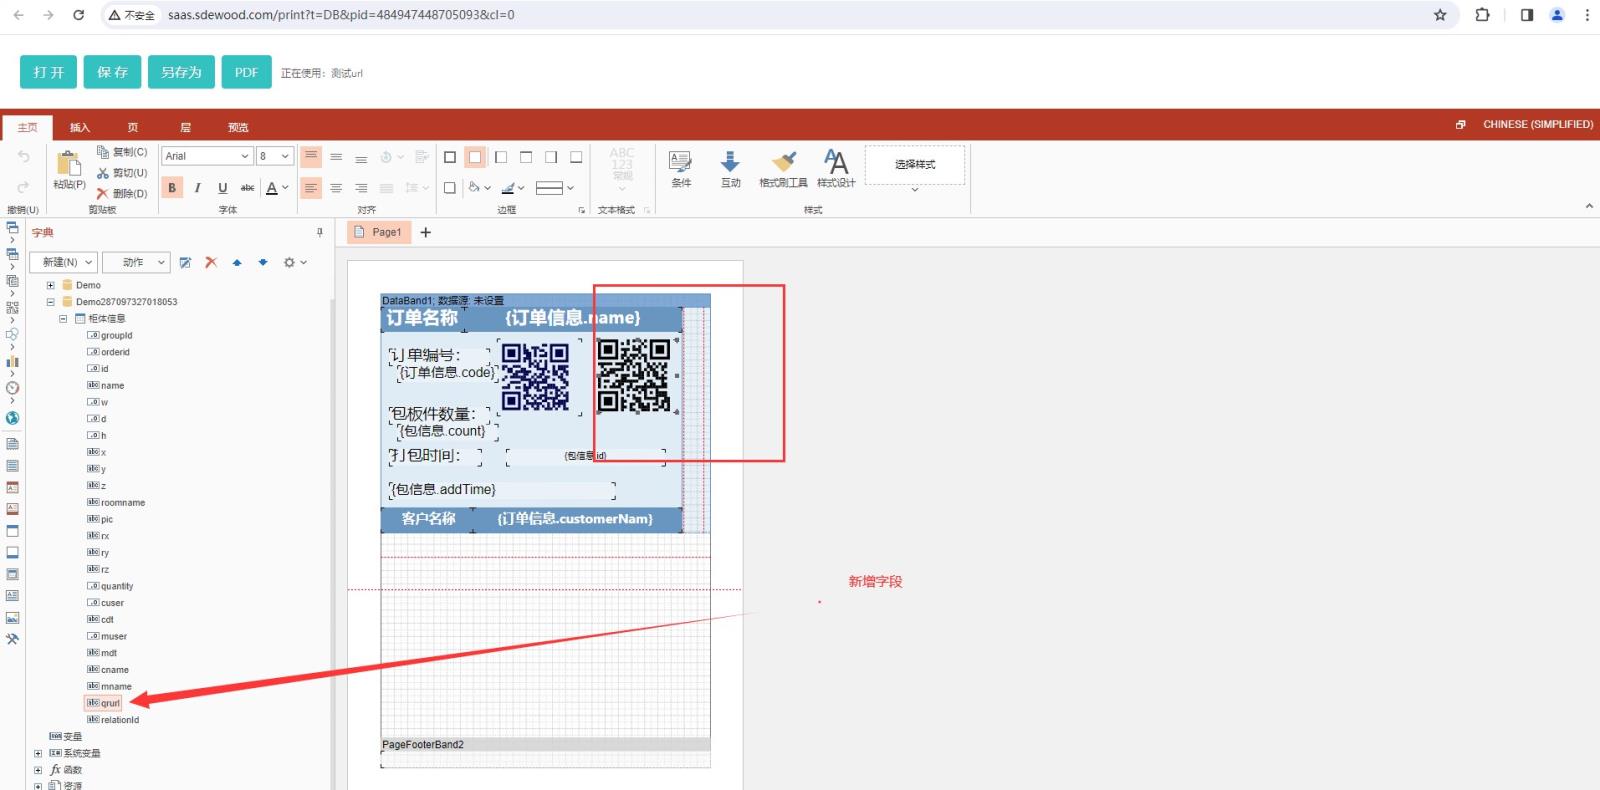Open browser extensions puzzle icon

point(1482,15)
